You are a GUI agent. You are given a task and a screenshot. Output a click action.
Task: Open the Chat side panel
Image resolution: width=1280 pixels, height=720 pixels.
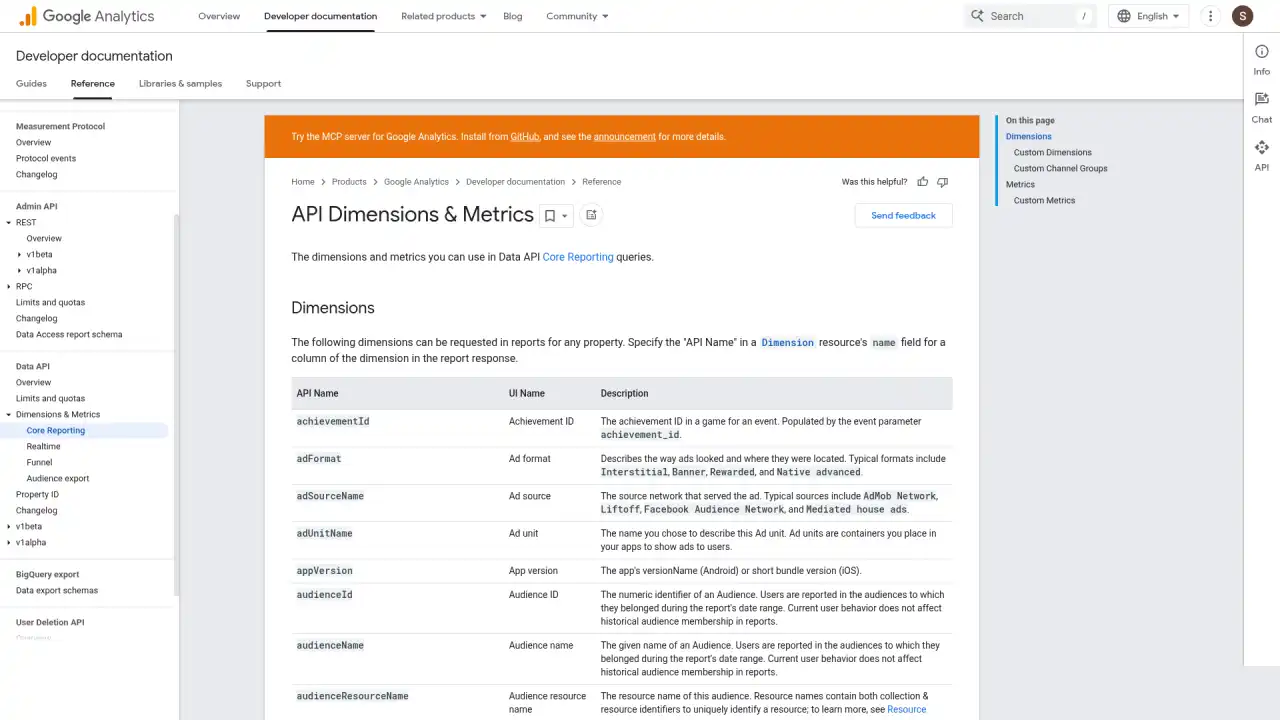pos(1261,107)
